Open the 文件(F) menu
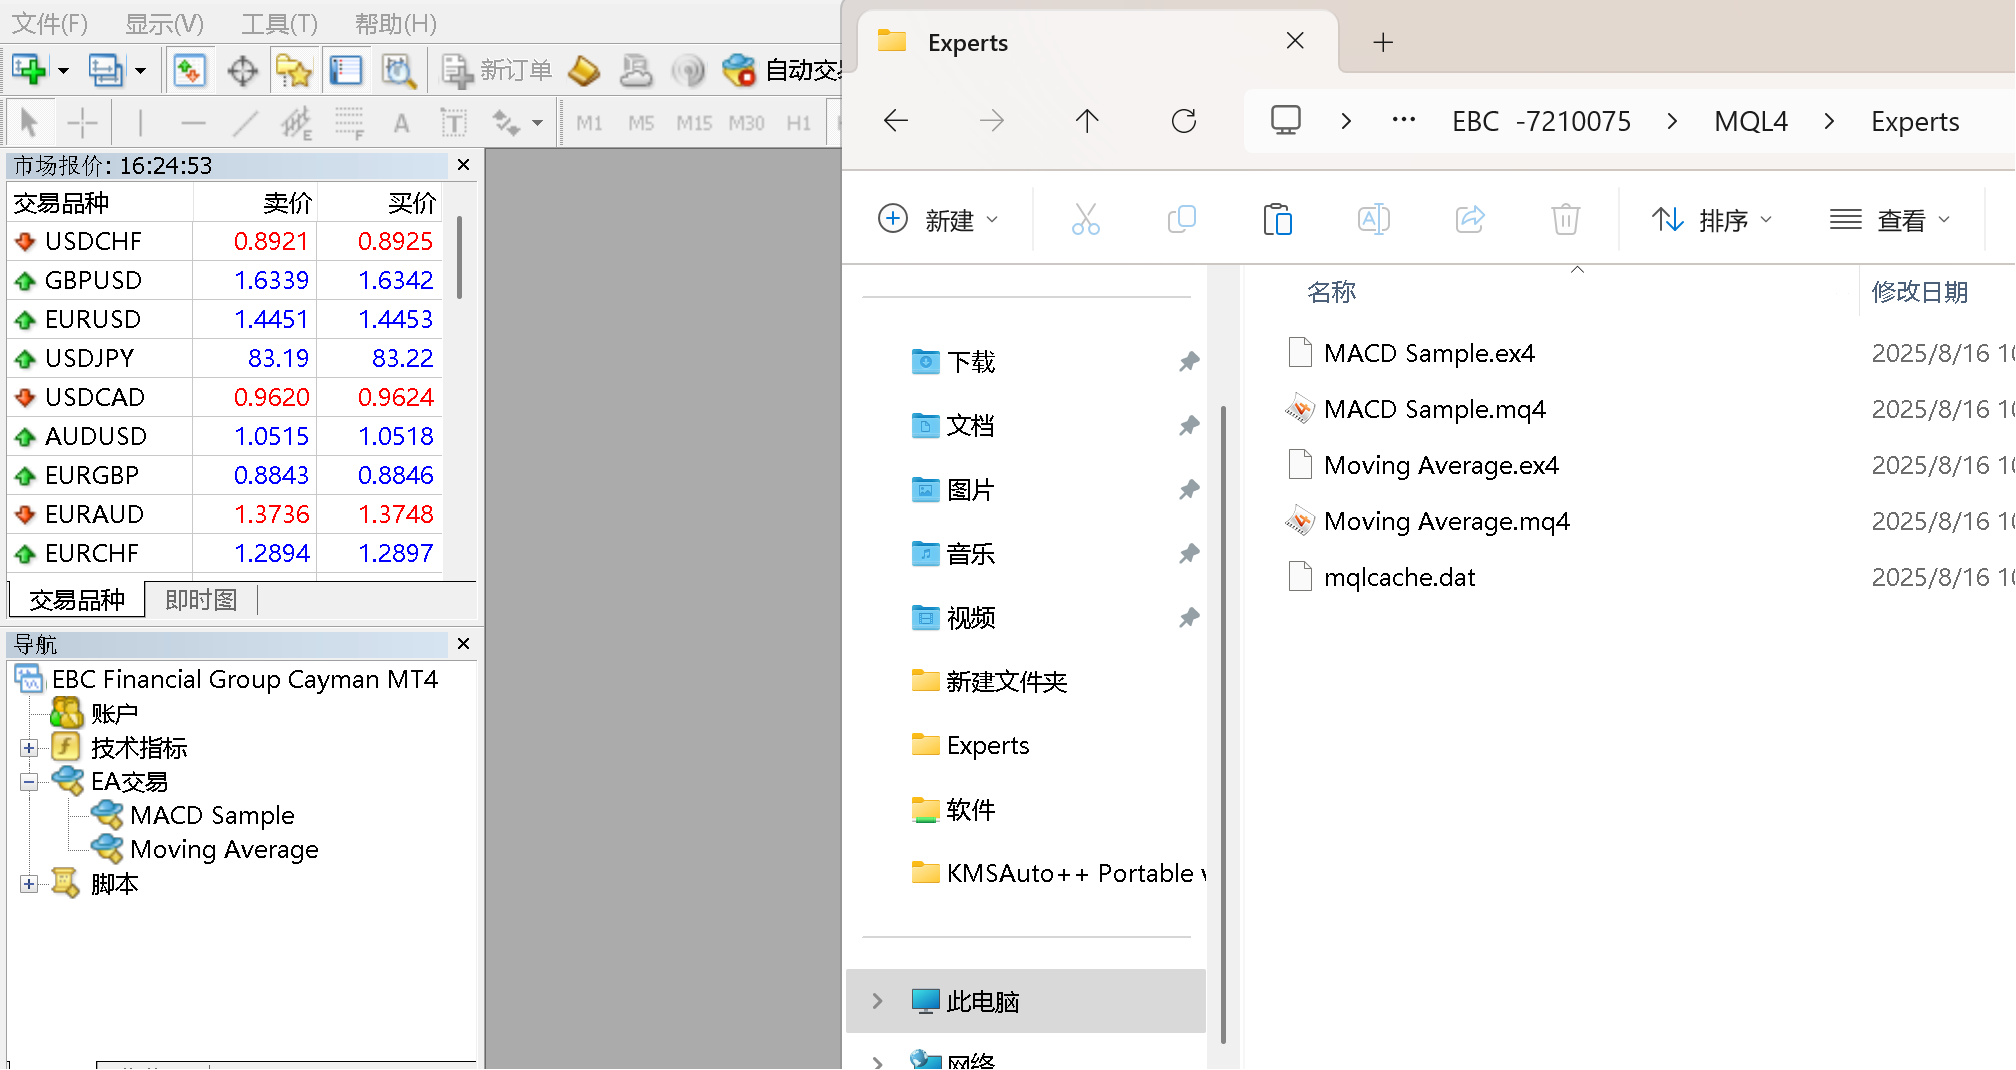The height and width of the screenshot is (1070, 2016). tap(50, 23)
